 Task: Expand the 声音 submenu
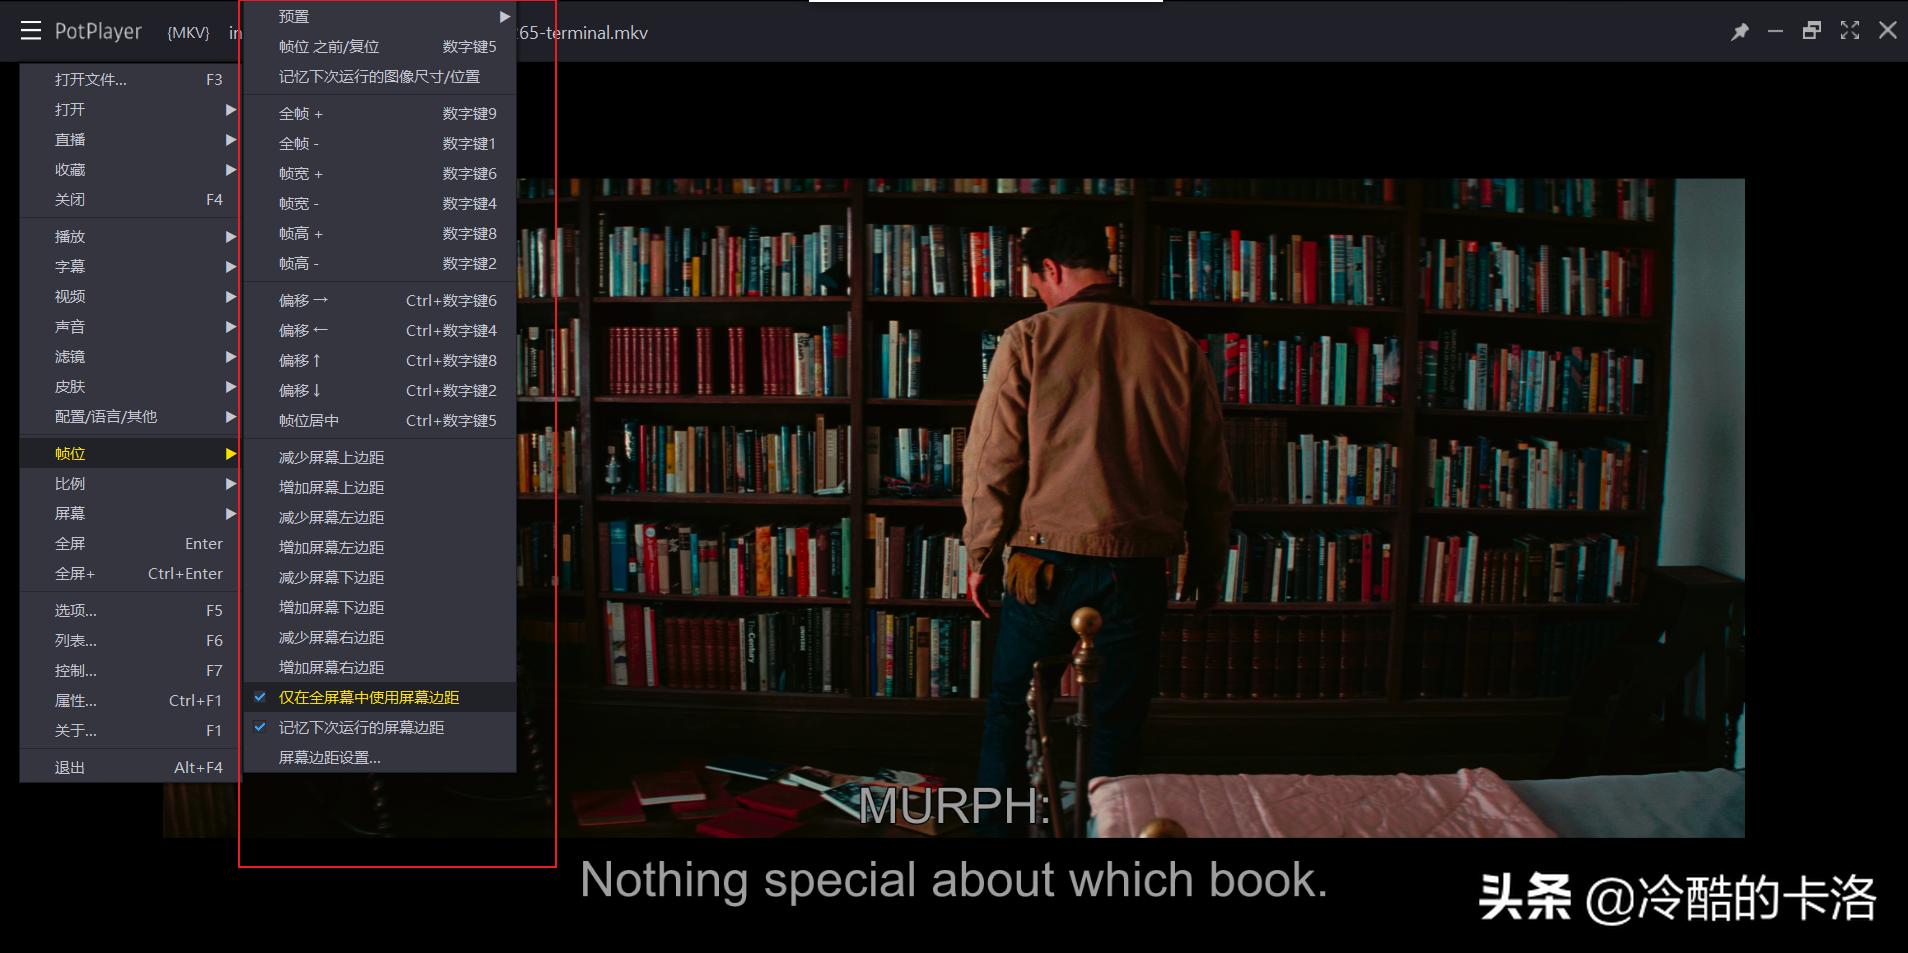point(129,326)
